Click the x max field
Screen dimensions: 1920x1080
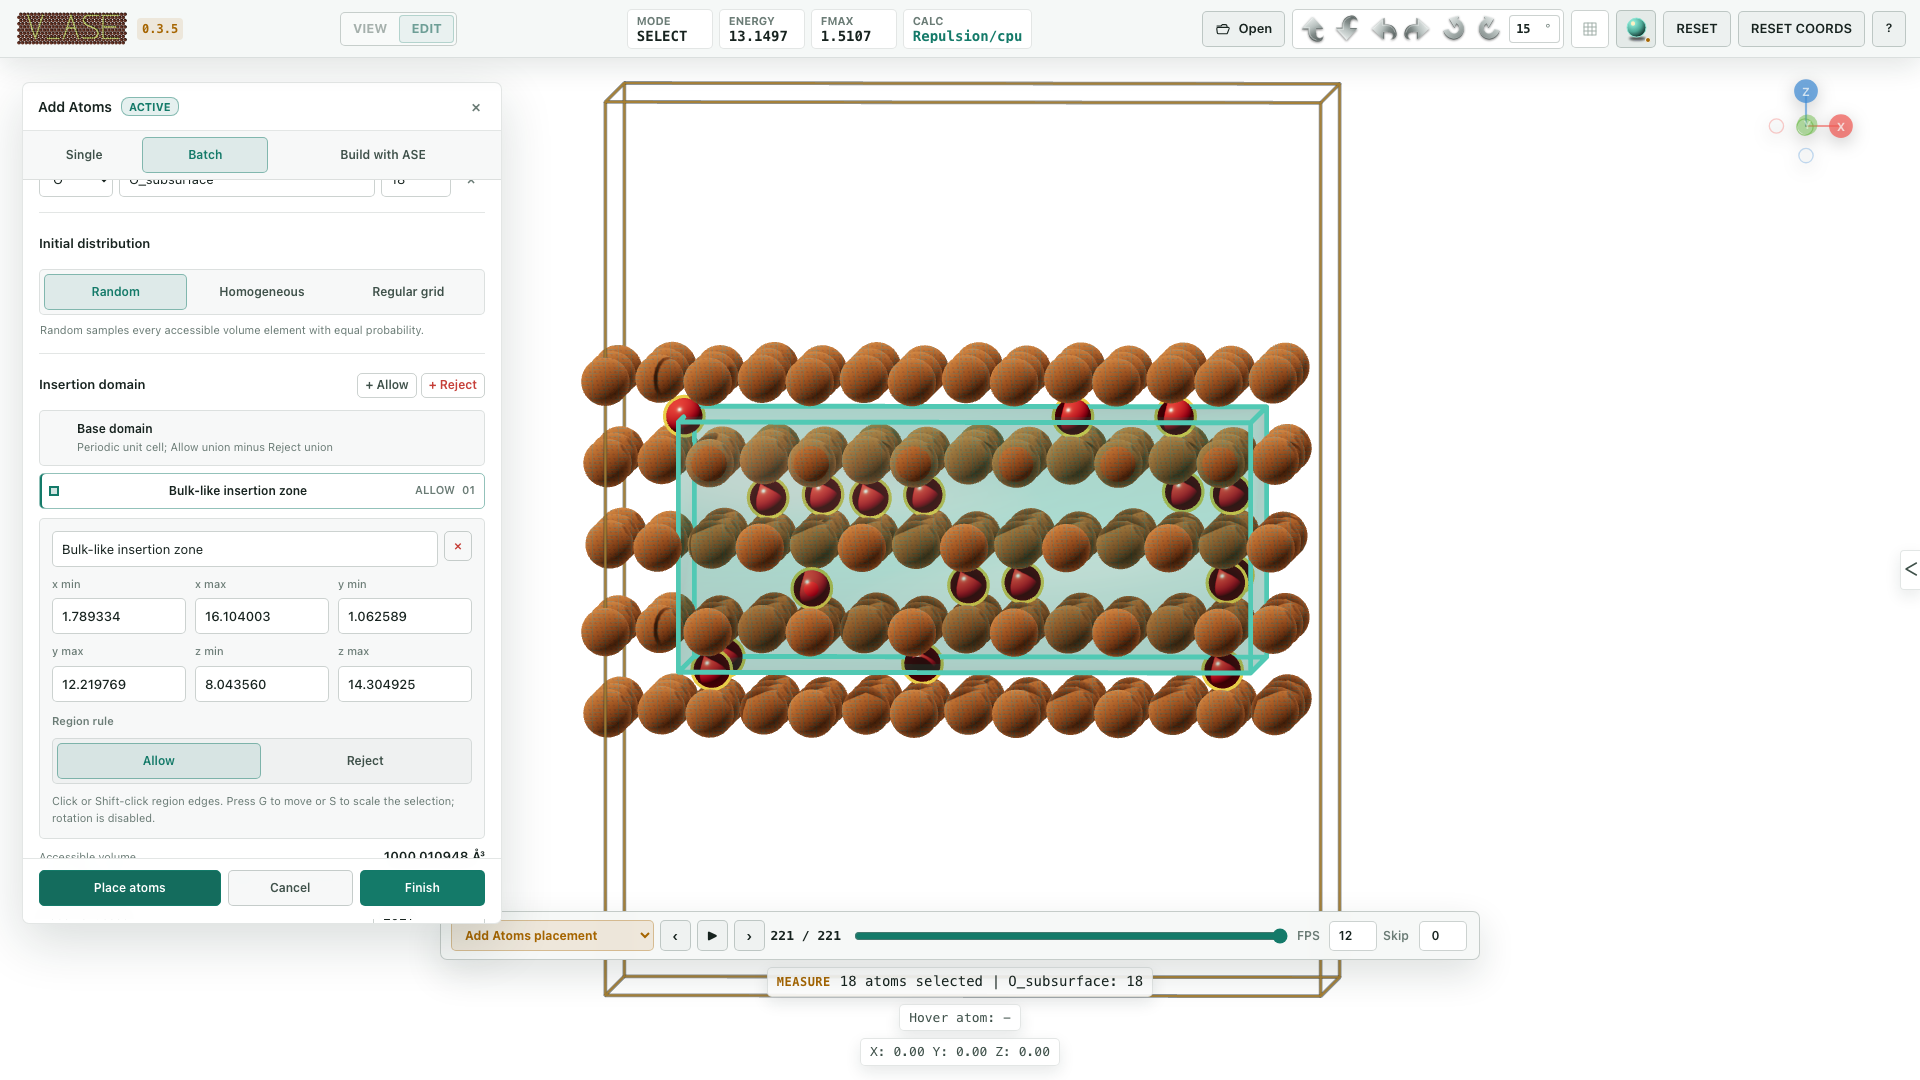(x=262, y=617)
